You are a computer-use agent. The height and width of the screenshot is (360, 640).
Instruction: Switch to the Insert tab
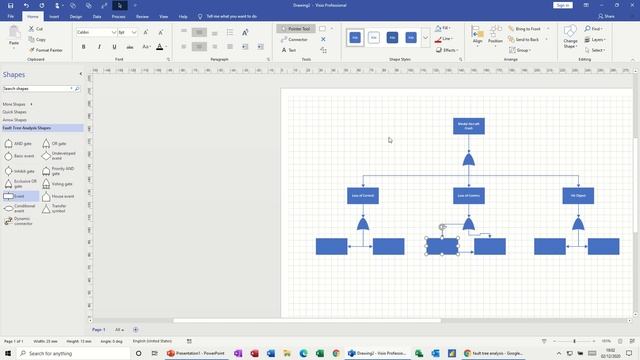pos(54,16)
